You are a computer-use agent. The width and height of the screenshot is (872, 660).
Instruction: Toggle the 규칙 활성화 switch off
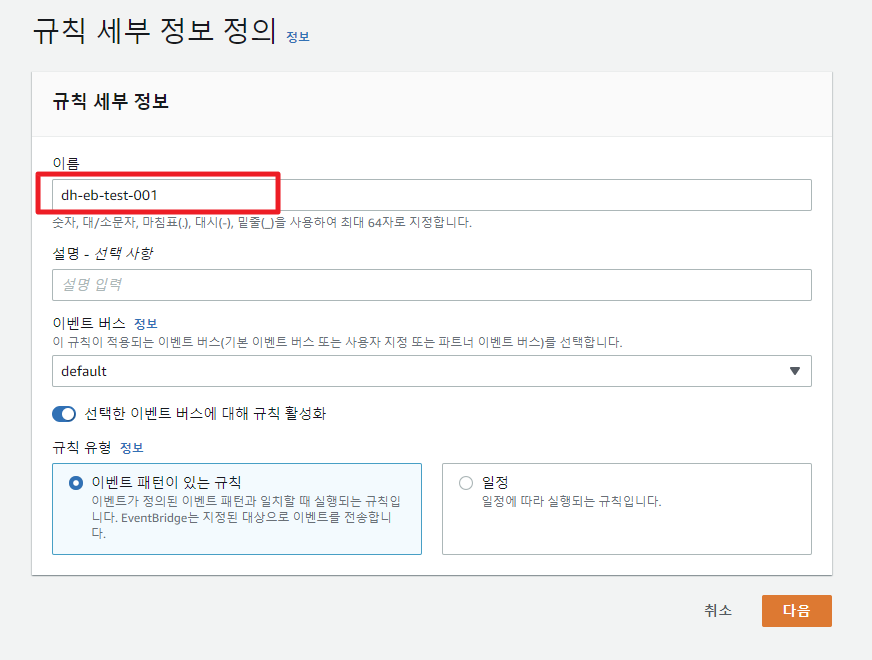pos(64,414)
